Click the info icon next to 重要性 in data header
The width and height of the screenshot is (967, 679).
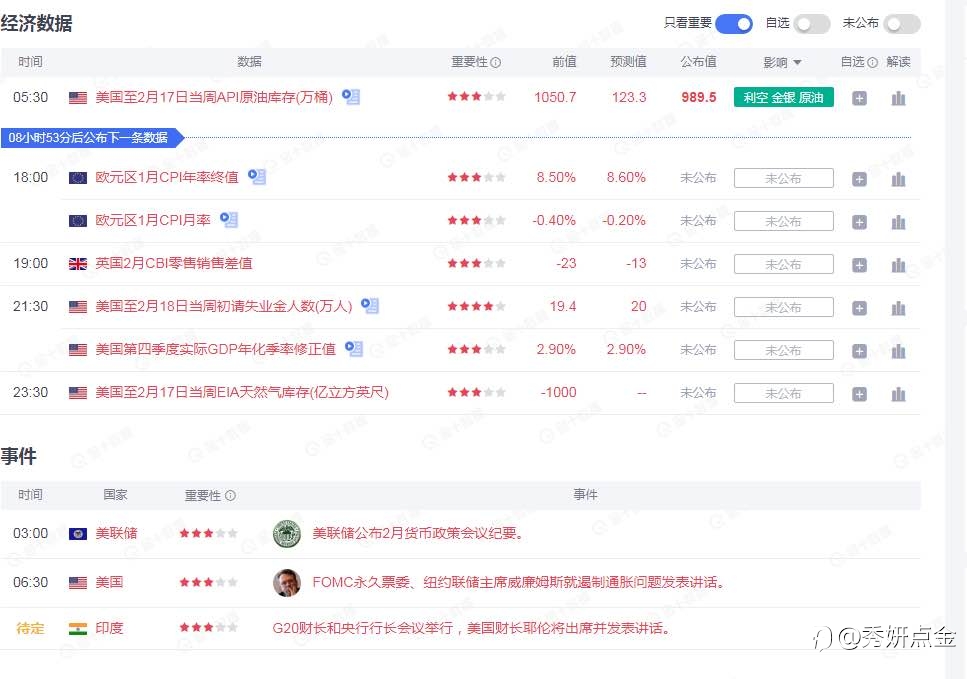pos(495,62)
